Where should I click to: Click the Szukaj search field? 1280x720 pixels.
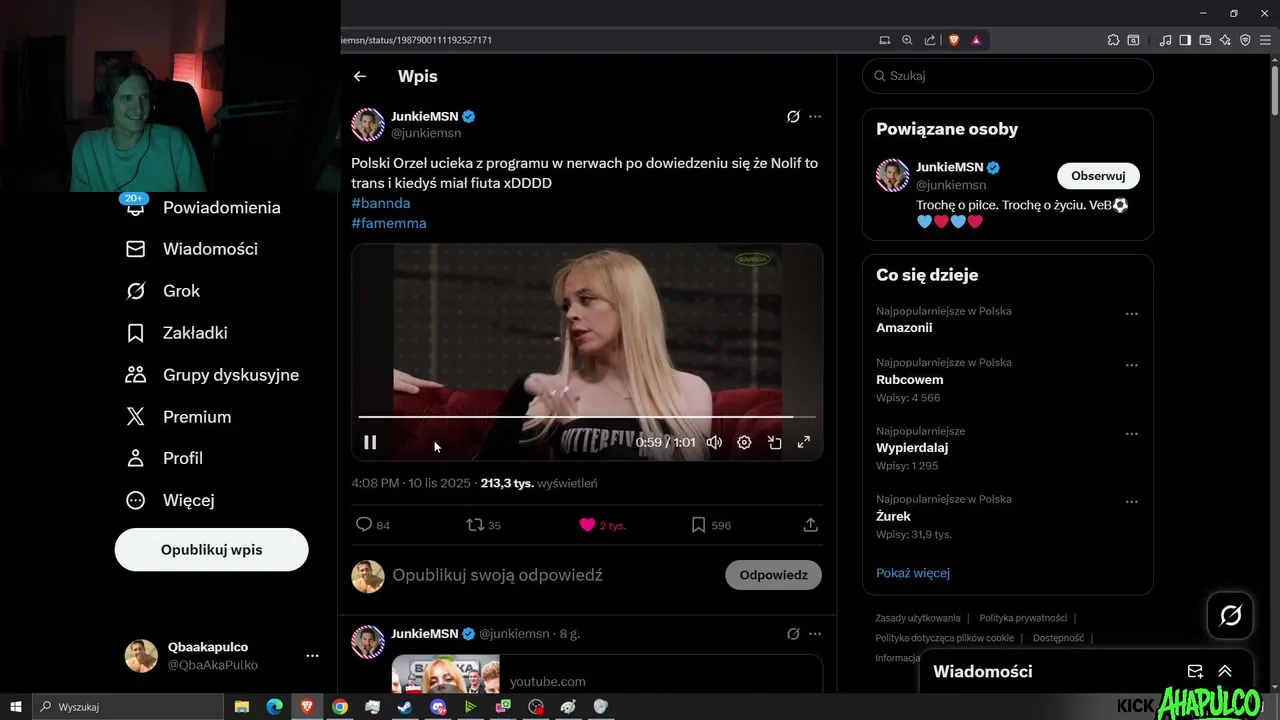[1007, 76]
